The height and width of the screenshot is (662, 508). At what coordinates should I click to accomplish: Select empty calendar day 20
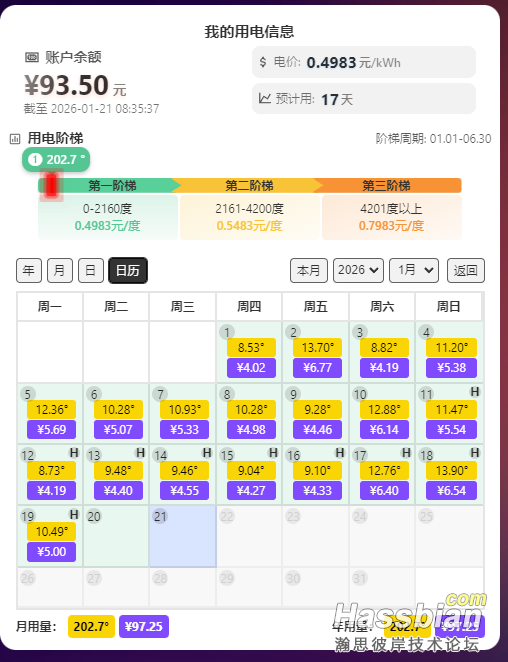point(116,536)
